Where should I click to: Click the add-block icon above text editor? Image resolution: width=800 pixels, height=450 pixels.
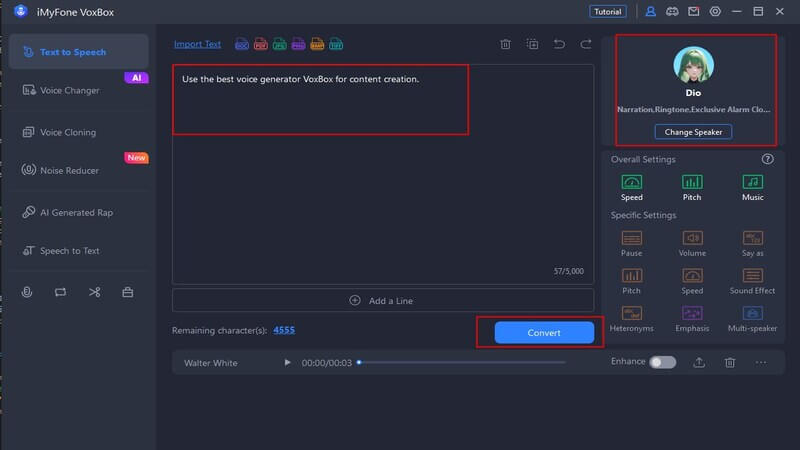click(x=532, y=44)
